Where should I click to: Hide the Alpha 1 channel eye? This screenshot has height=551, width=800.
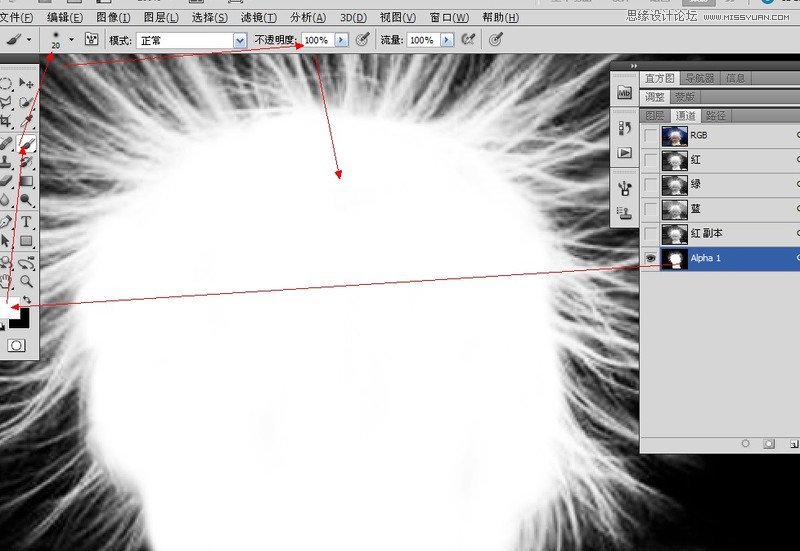(651, 258)
